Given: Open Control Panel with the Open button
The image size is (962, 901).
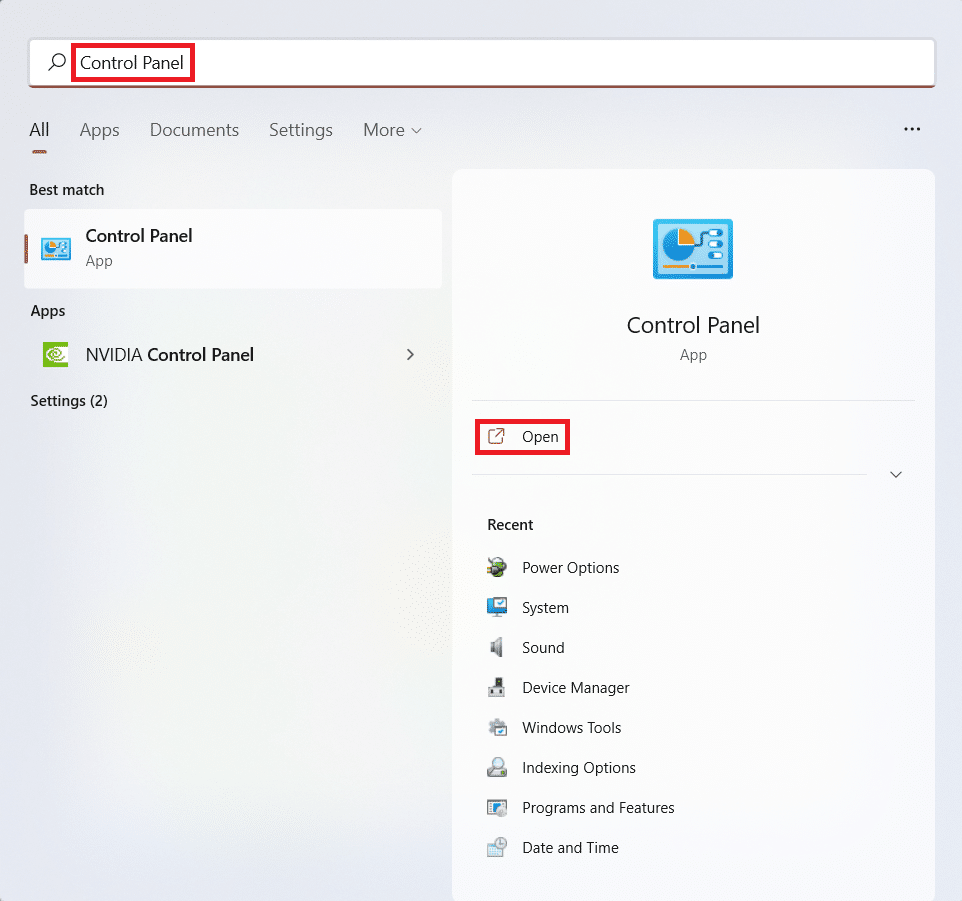Looking at the screenshot, I should point(523,437).
